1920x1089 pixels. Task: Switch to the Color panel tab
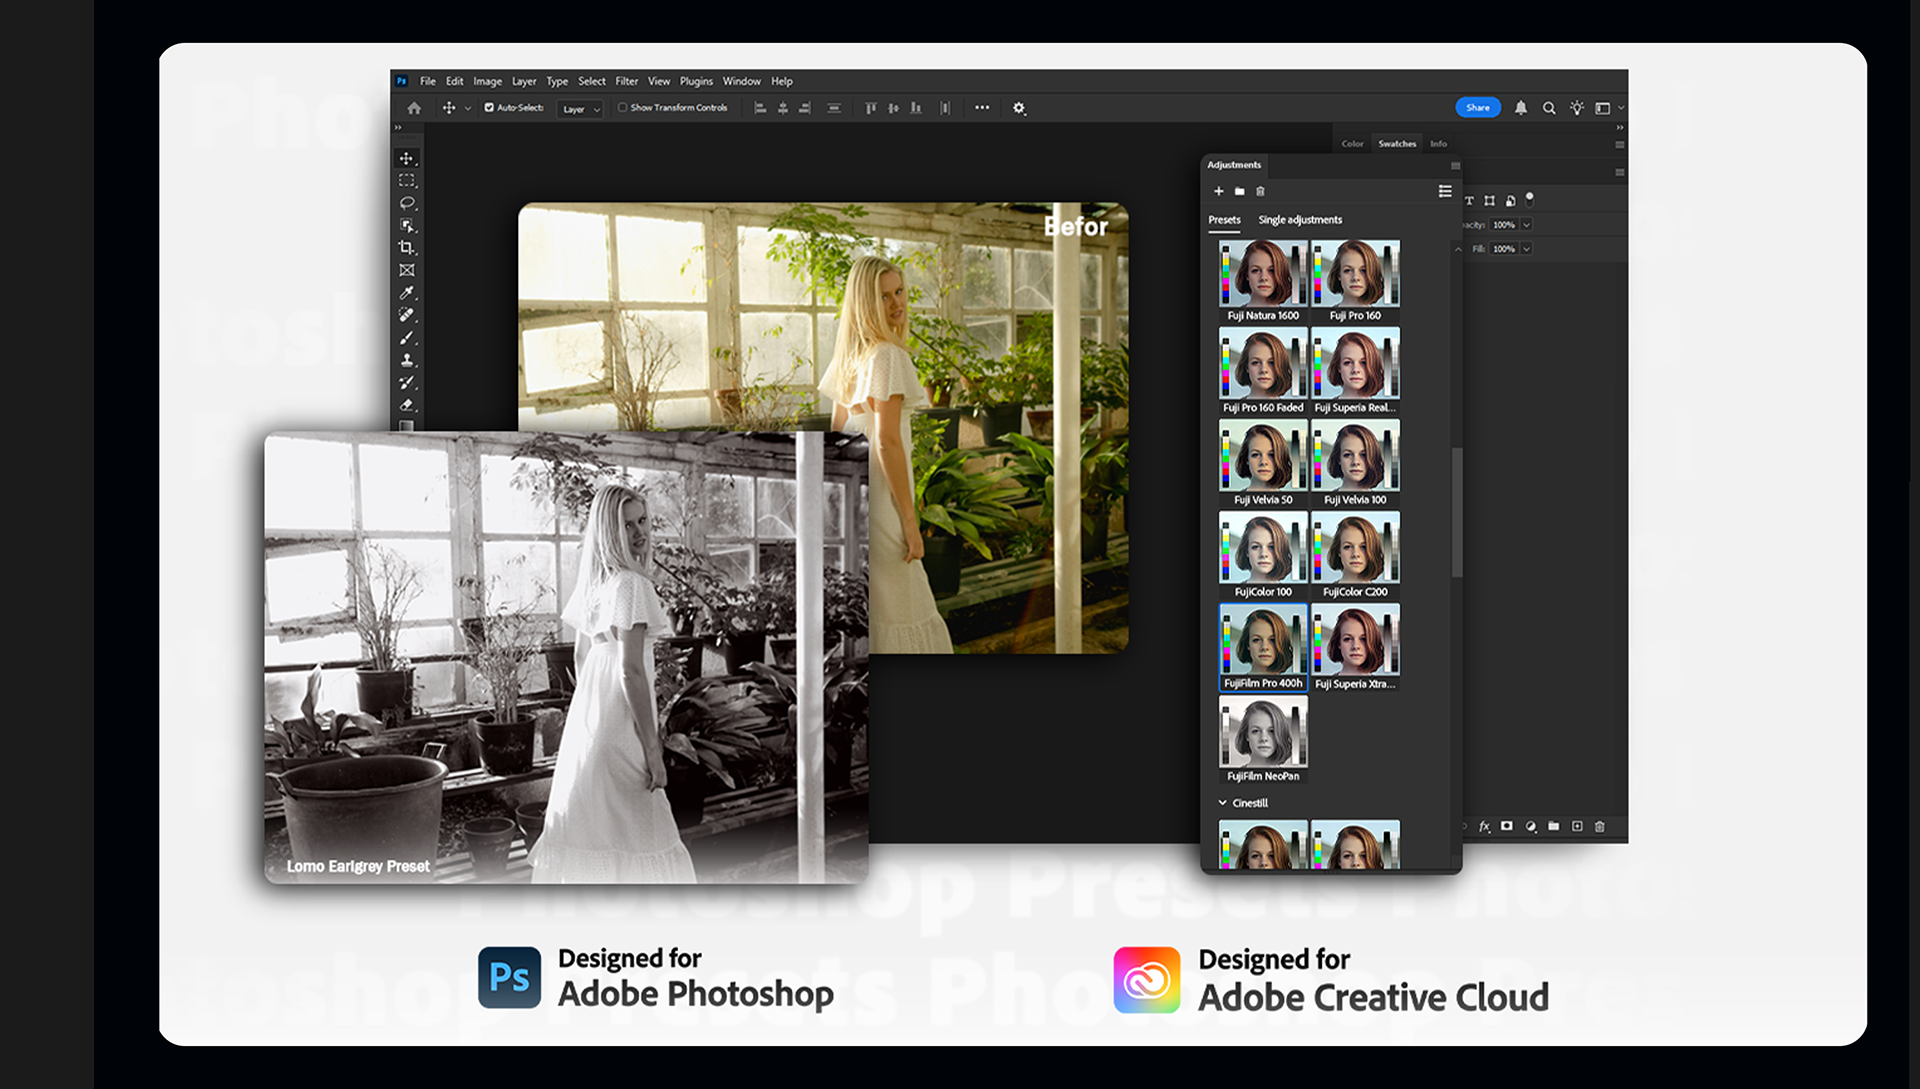pyautogui.click(x=1352, y=144)
